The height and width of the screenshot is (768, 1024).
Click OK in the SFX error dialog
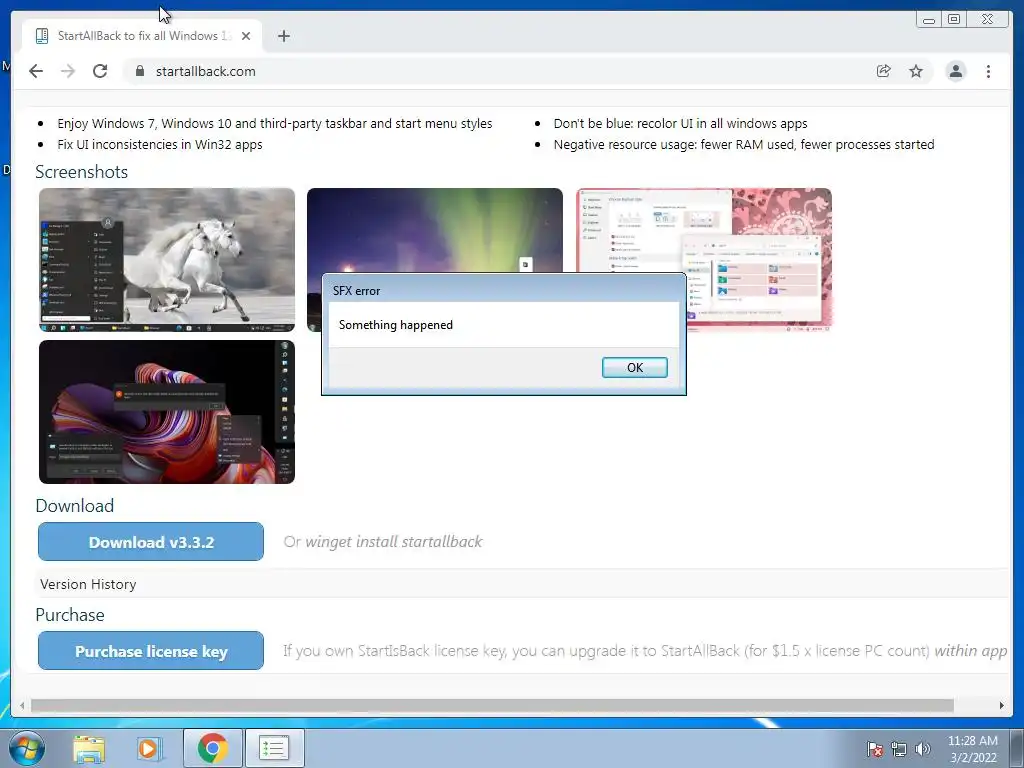(x=634, y=368)
